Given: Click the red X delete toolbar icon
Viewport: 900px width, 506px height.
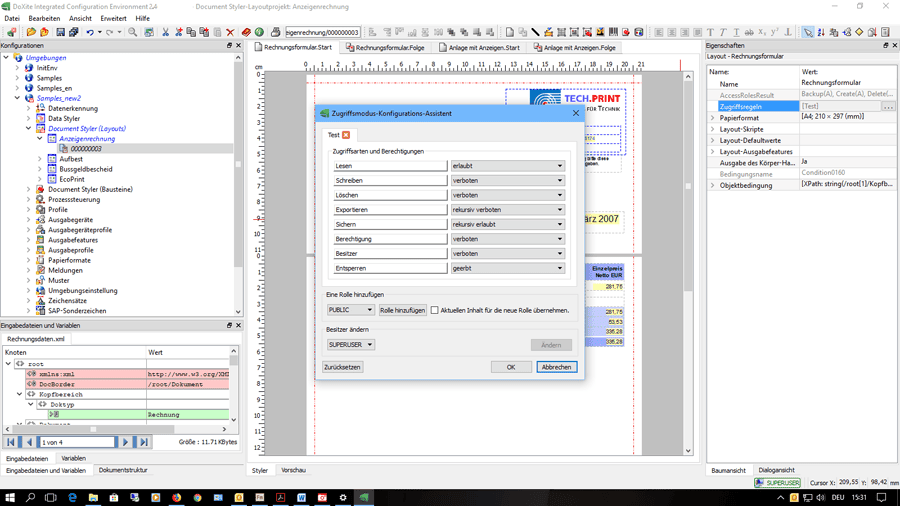Looking at the screenshot, I should 230,32.
